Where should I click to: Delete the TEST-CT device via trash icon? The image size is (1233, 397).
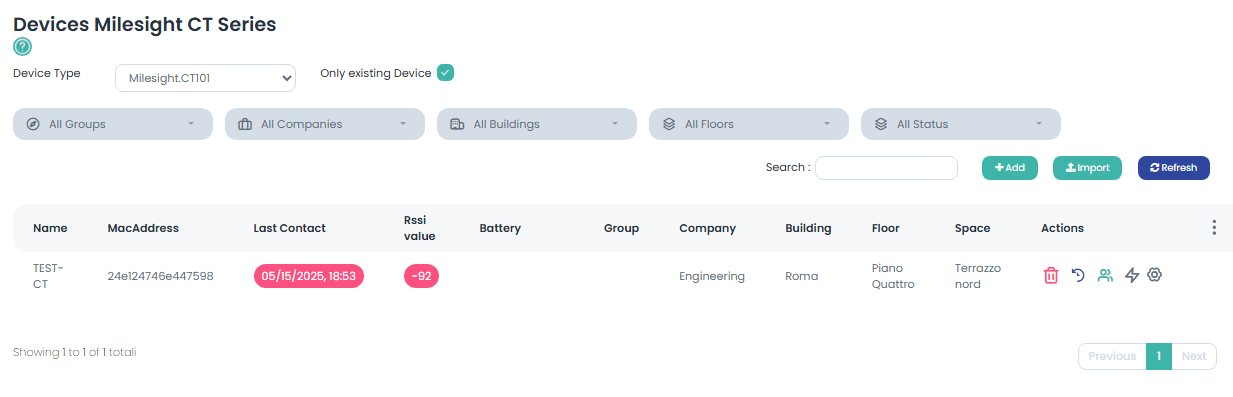click(1051, 276)
